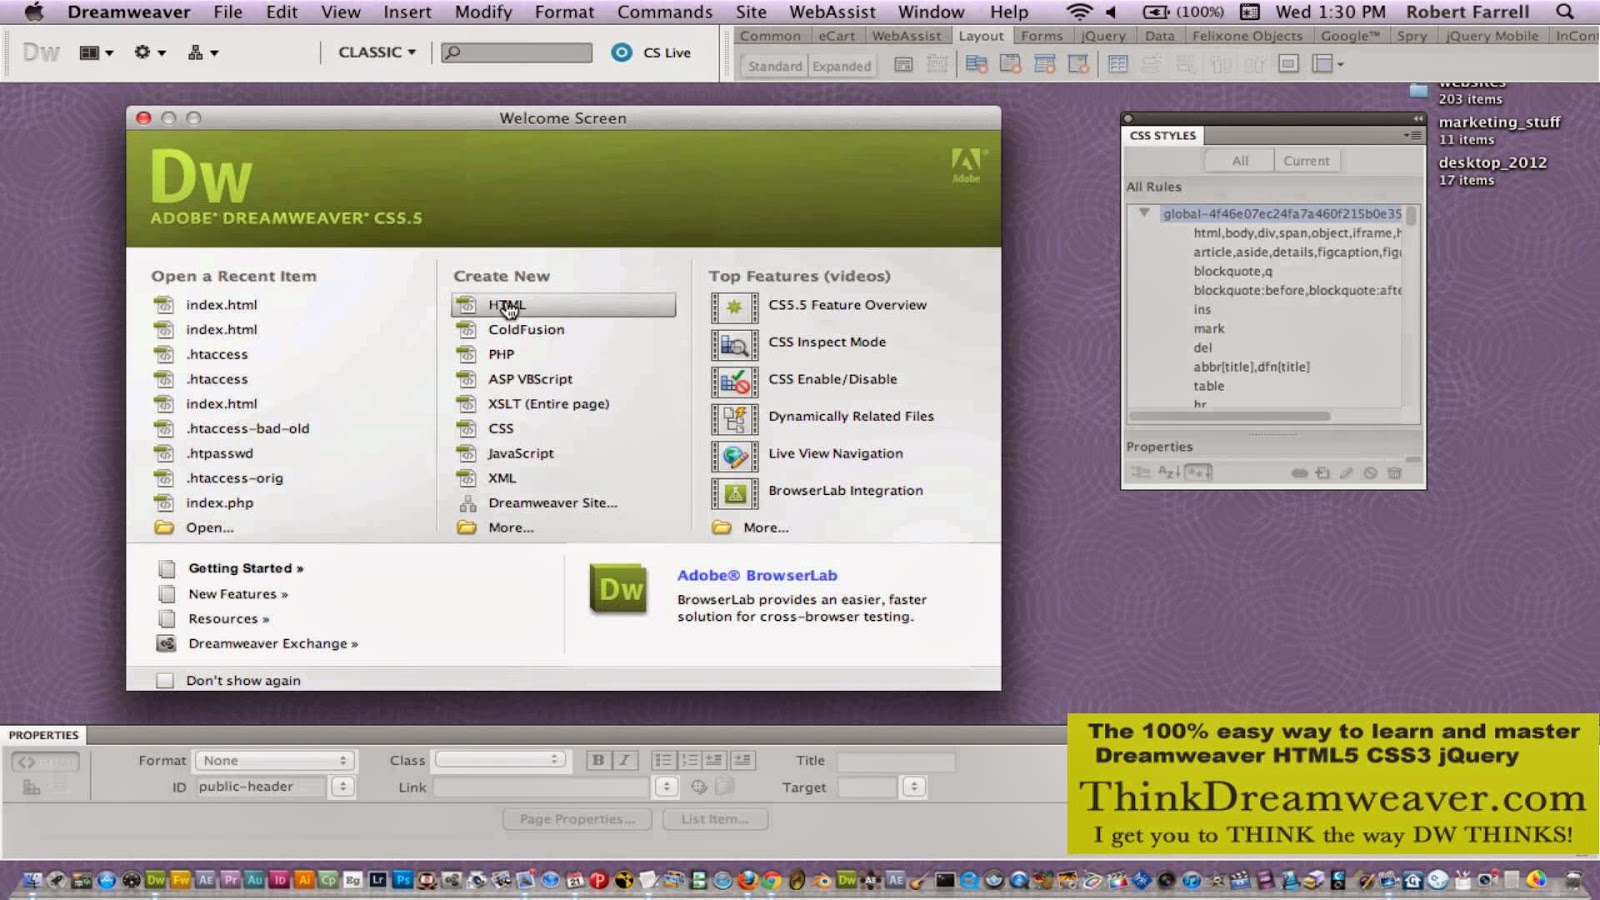Switch to the jQuery Mobile insert tab
This screenshot has width=1600, height=900.
(1492, 36)
